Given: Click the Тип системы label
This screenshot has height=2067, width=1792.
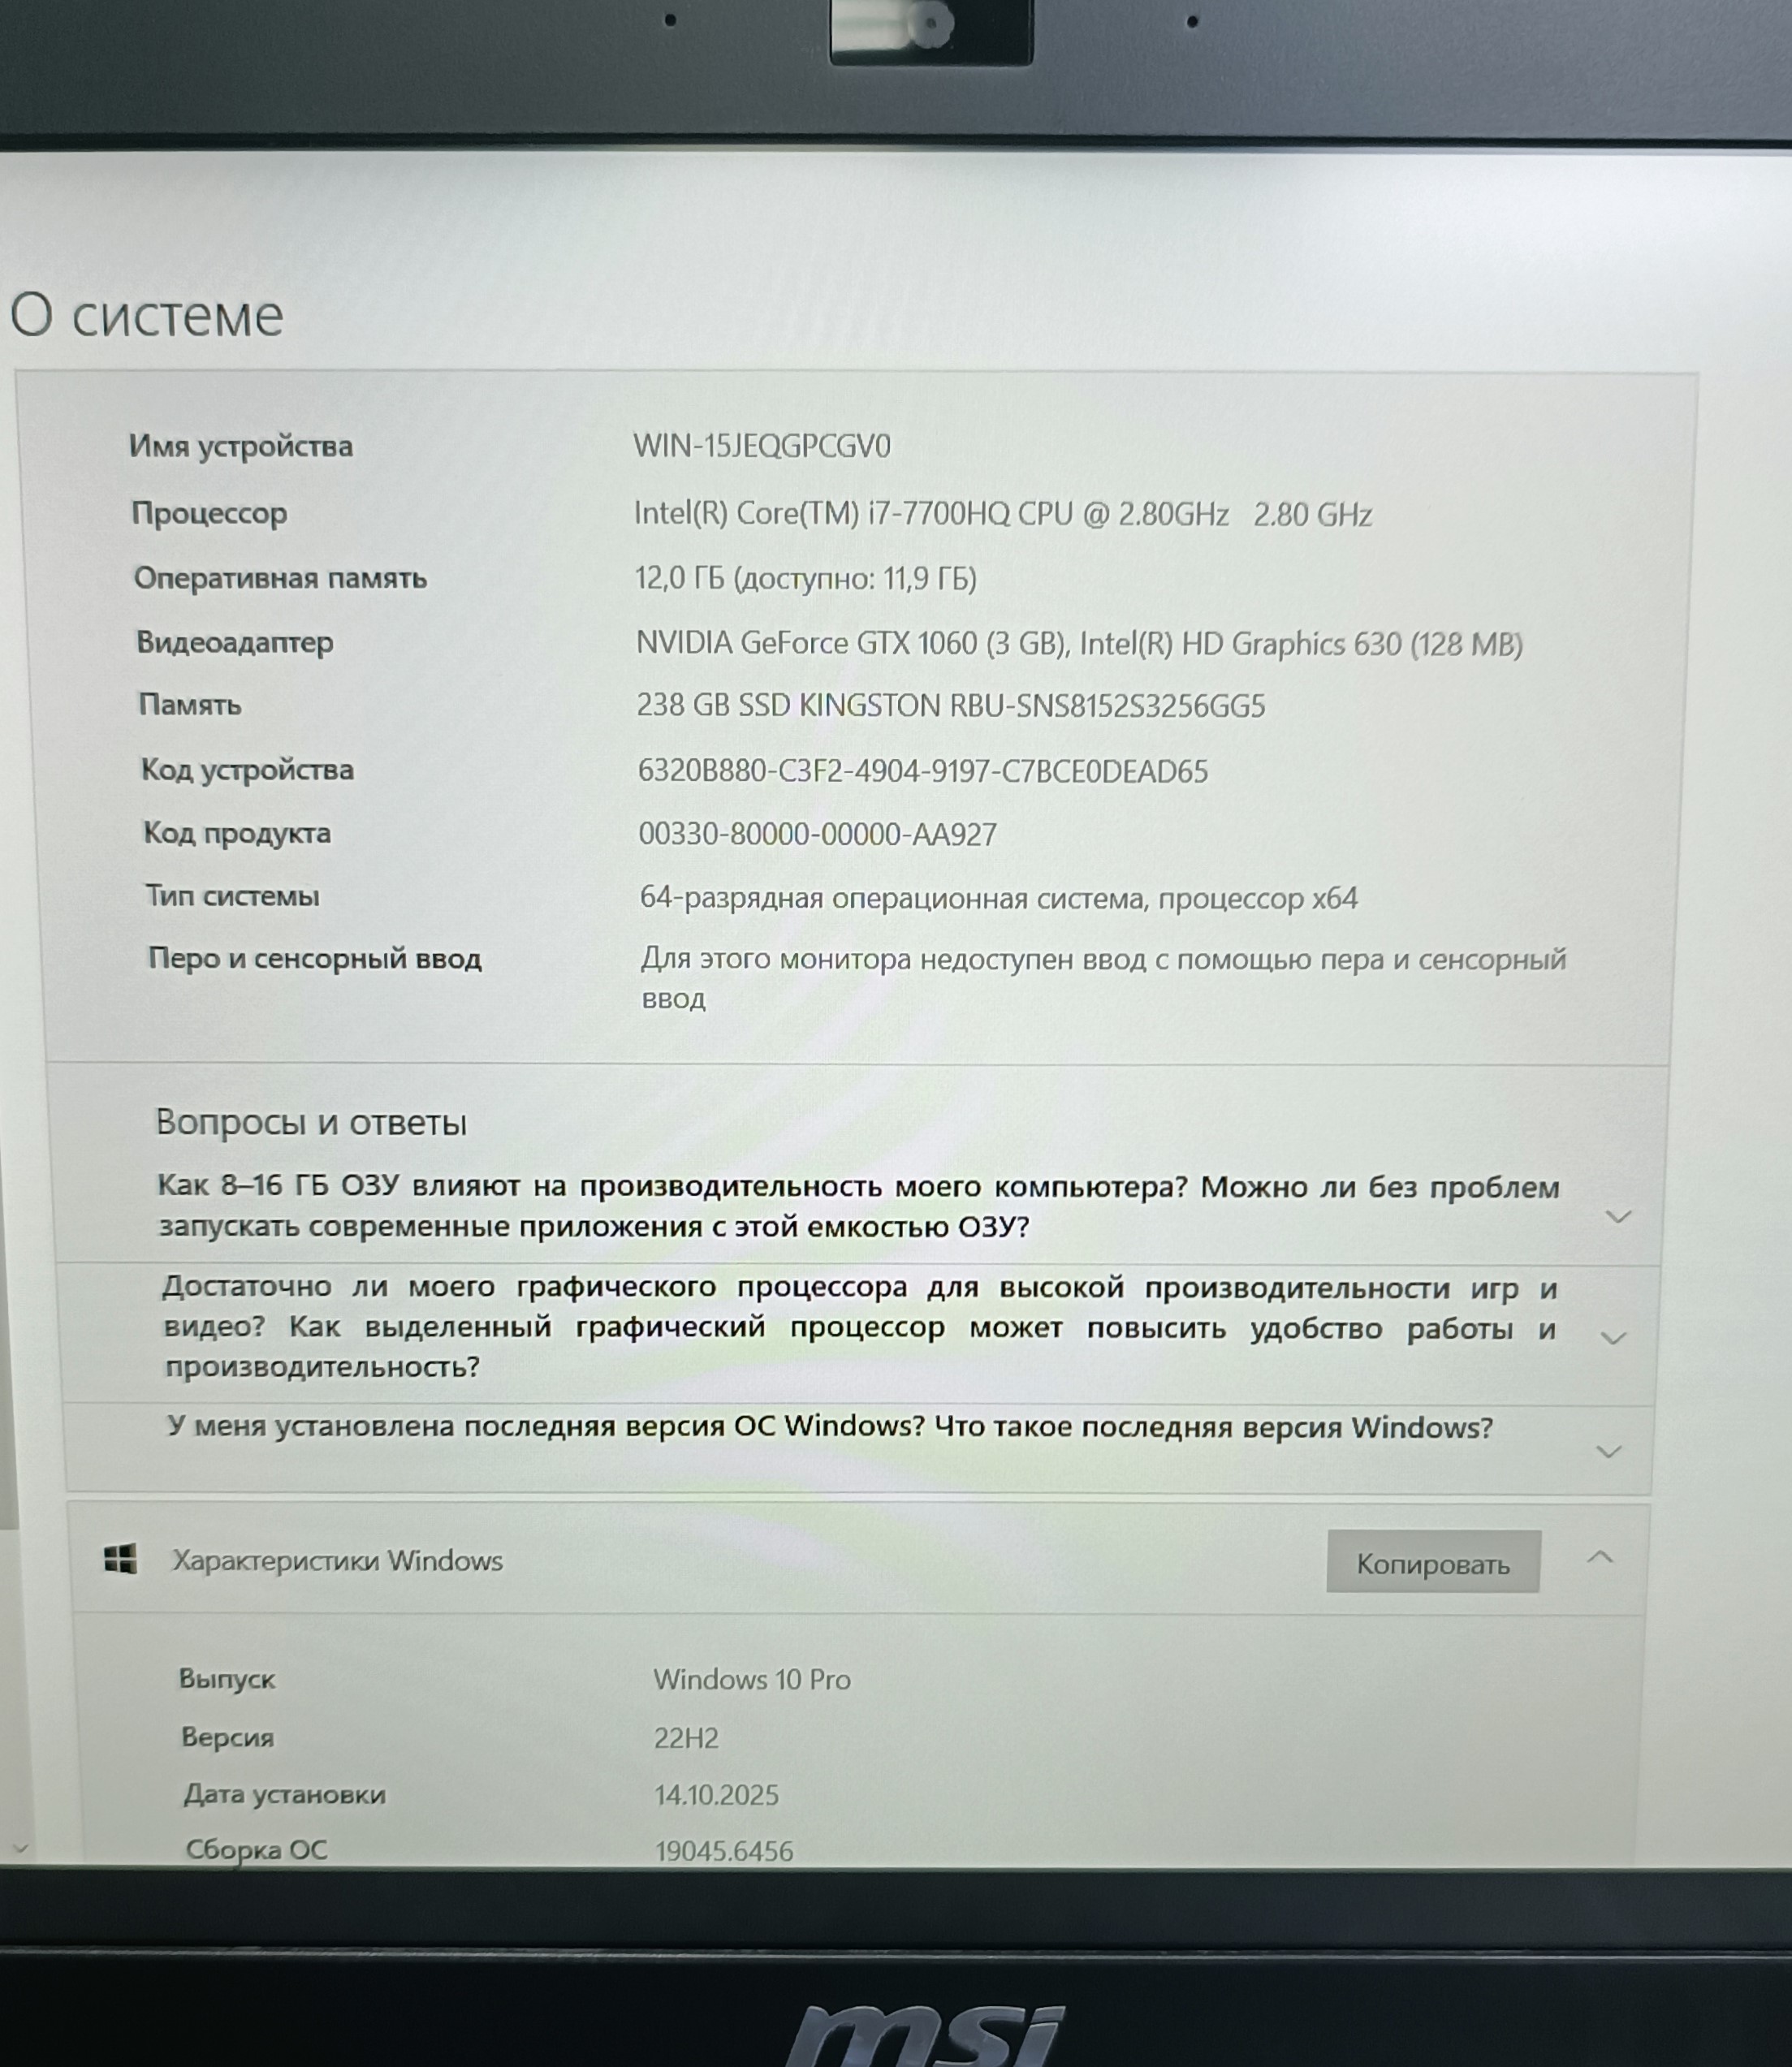Looking at the screenshot, I should [x=233, y=896].
